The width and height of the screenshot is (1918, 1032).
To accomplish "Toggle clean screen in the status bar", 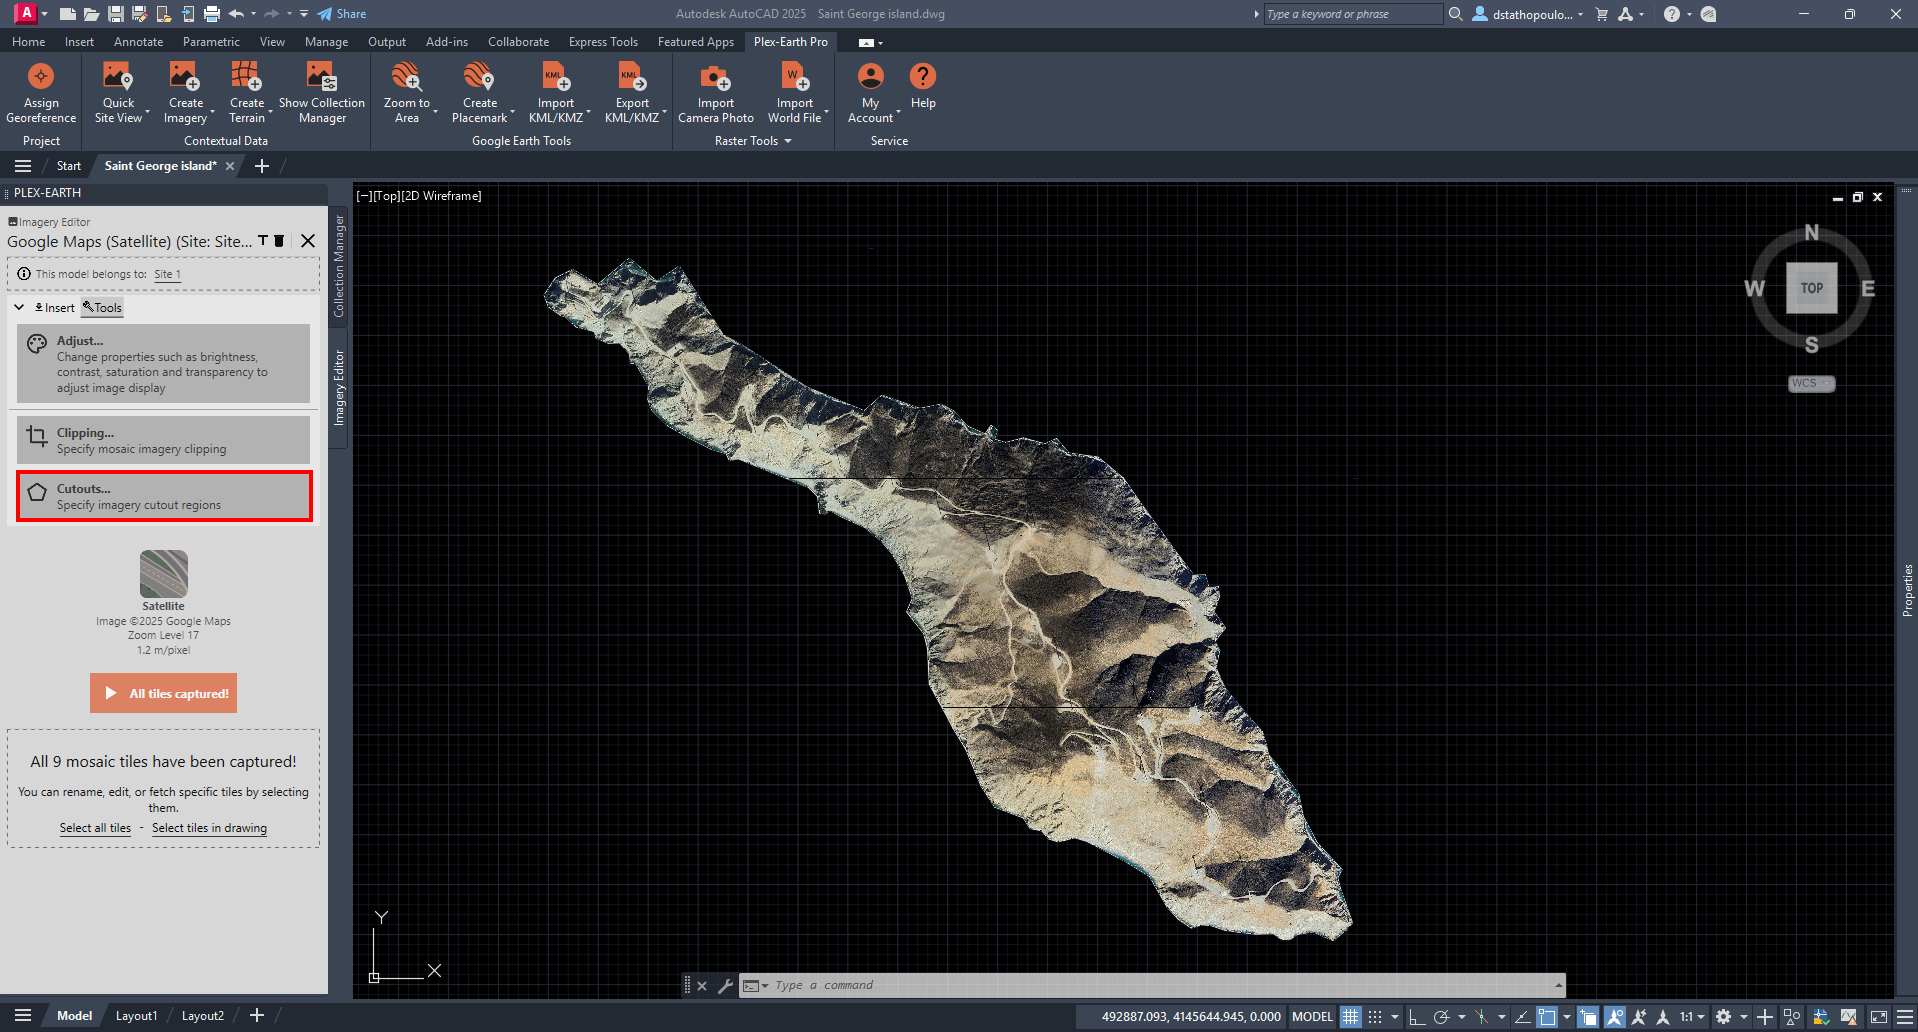I will pyautogui.click(x=1879, y=1017).
